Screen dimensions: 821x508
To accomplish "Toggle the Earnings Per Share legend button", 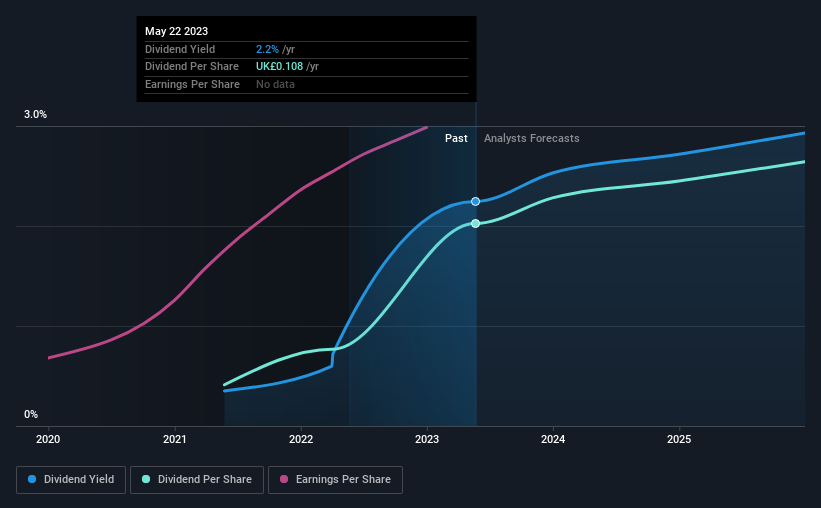I will (335, 480).
